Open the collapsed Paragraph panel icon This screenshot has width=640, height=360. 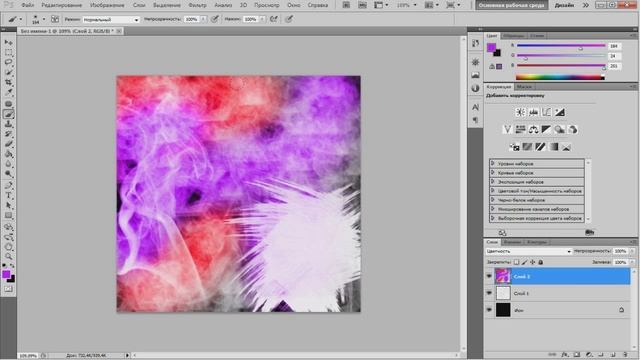click(x=475, y=120)
